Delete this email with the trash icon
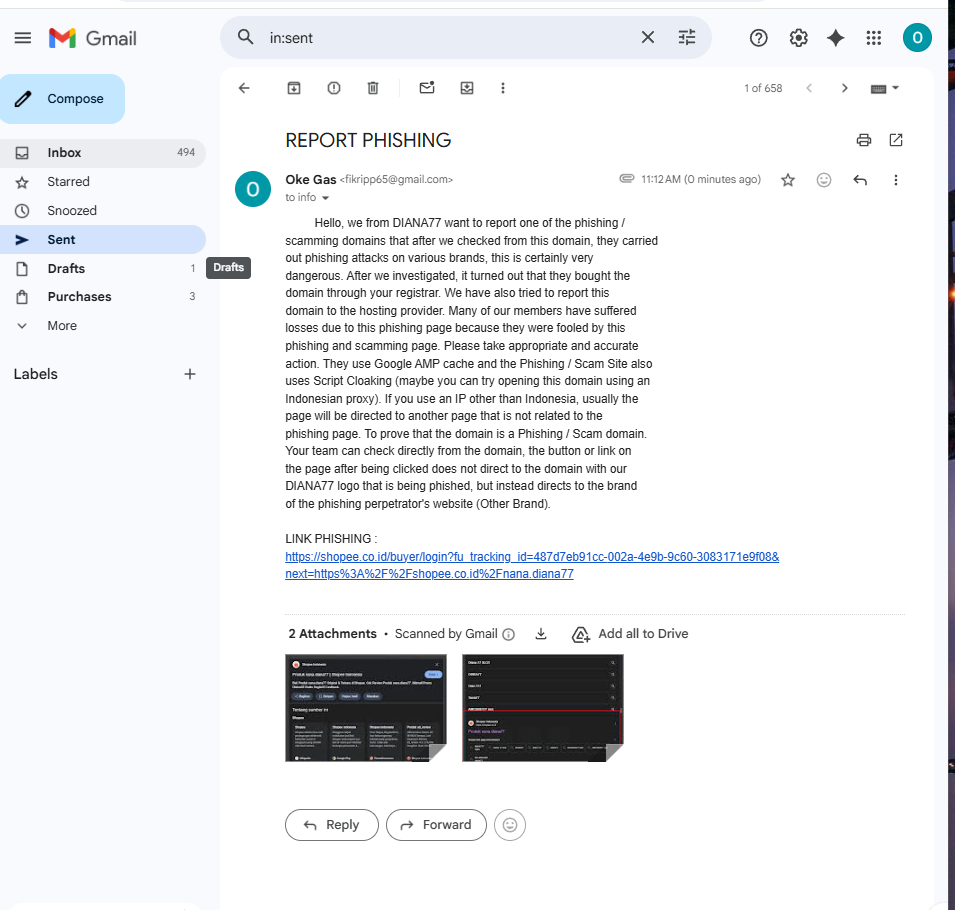 pyautogui.click(x=373, y=88)
